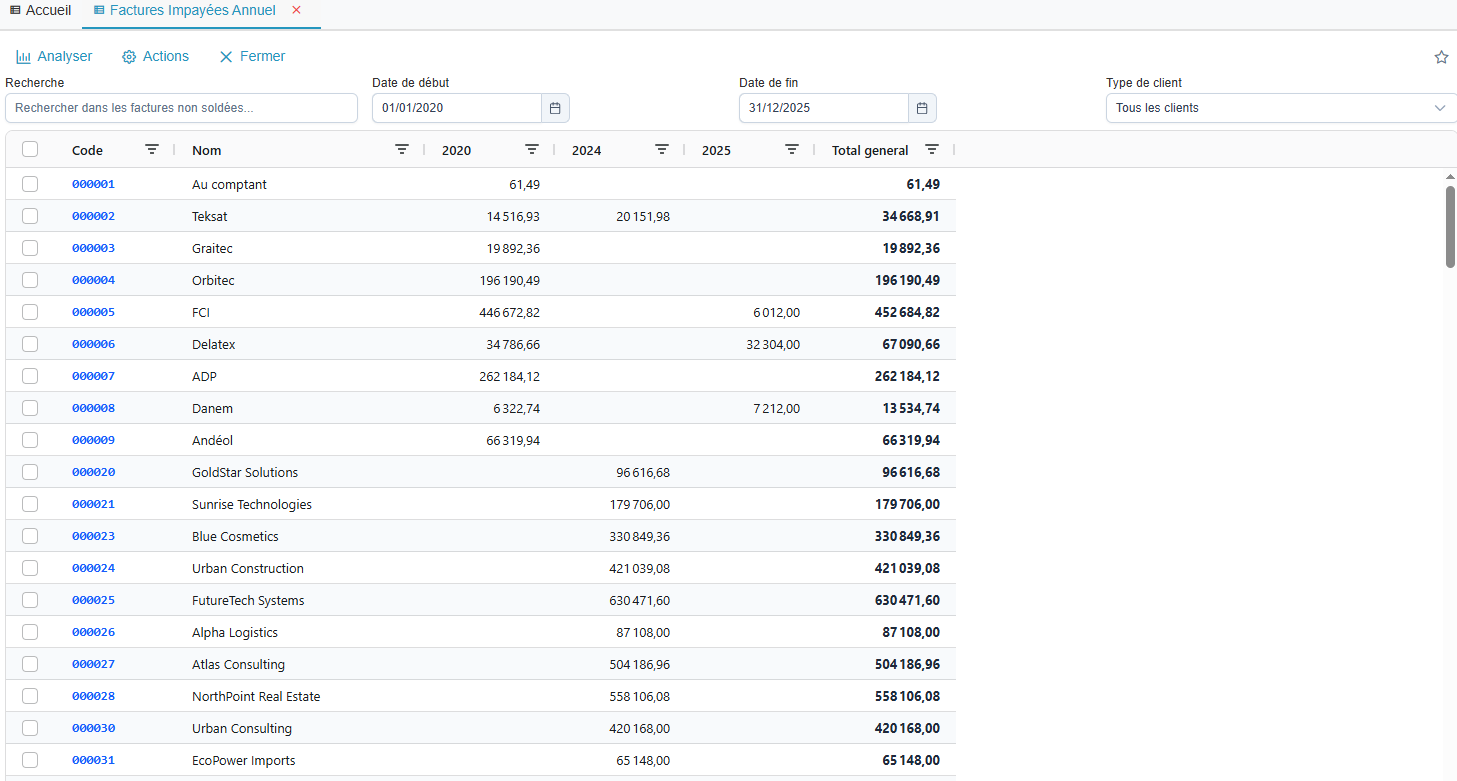The image size is (1457, 781).
Task: Click the filter icon in Code column
Action: click(x=152, y=150)
